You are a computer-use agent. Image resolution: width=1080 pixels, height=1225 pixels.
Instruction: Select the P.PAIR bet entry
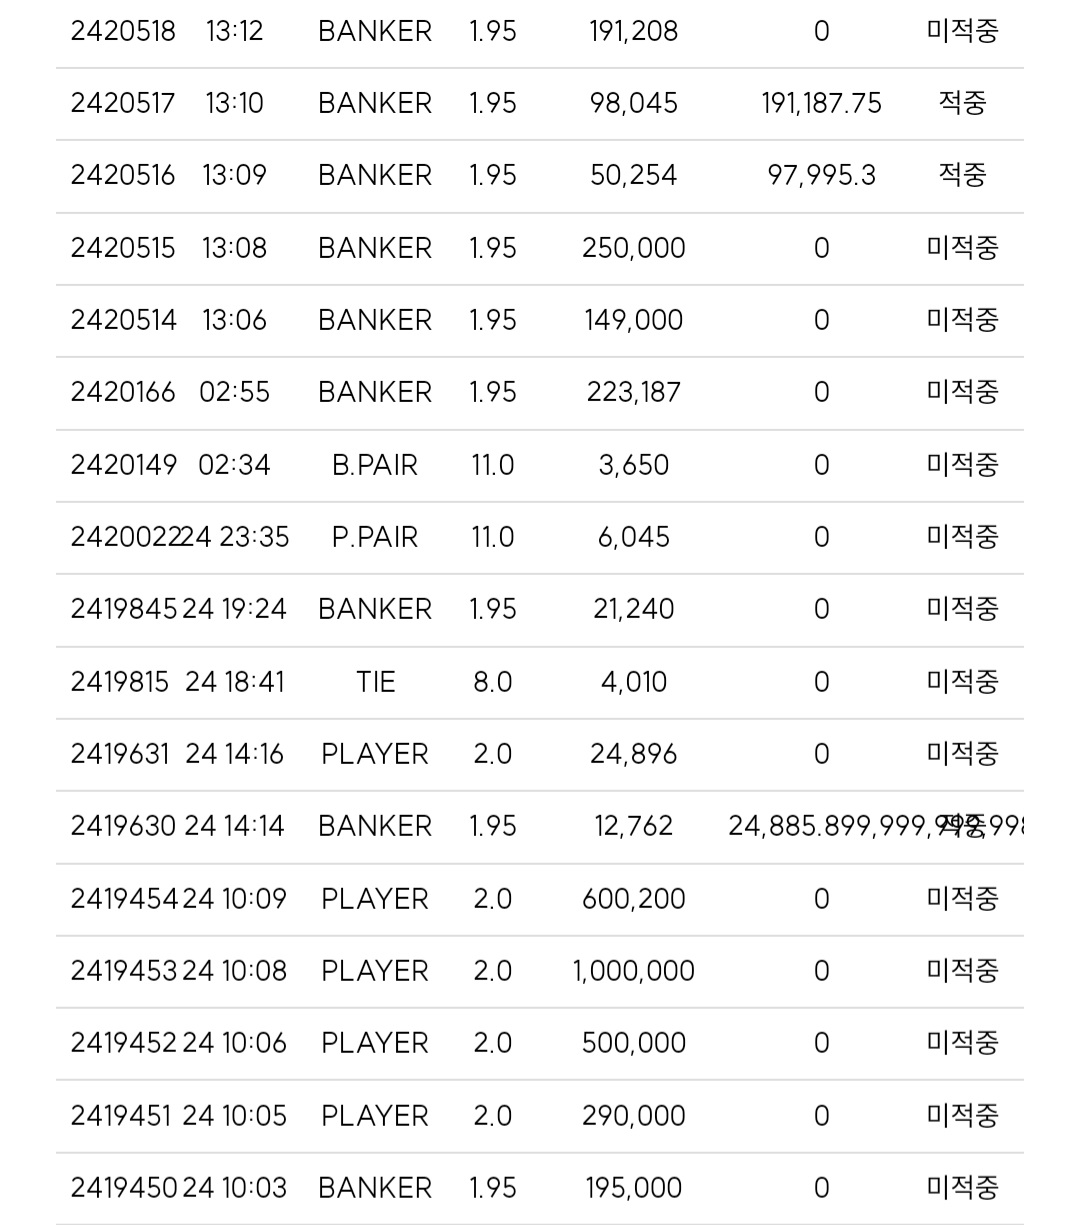[x=540, y=538]
